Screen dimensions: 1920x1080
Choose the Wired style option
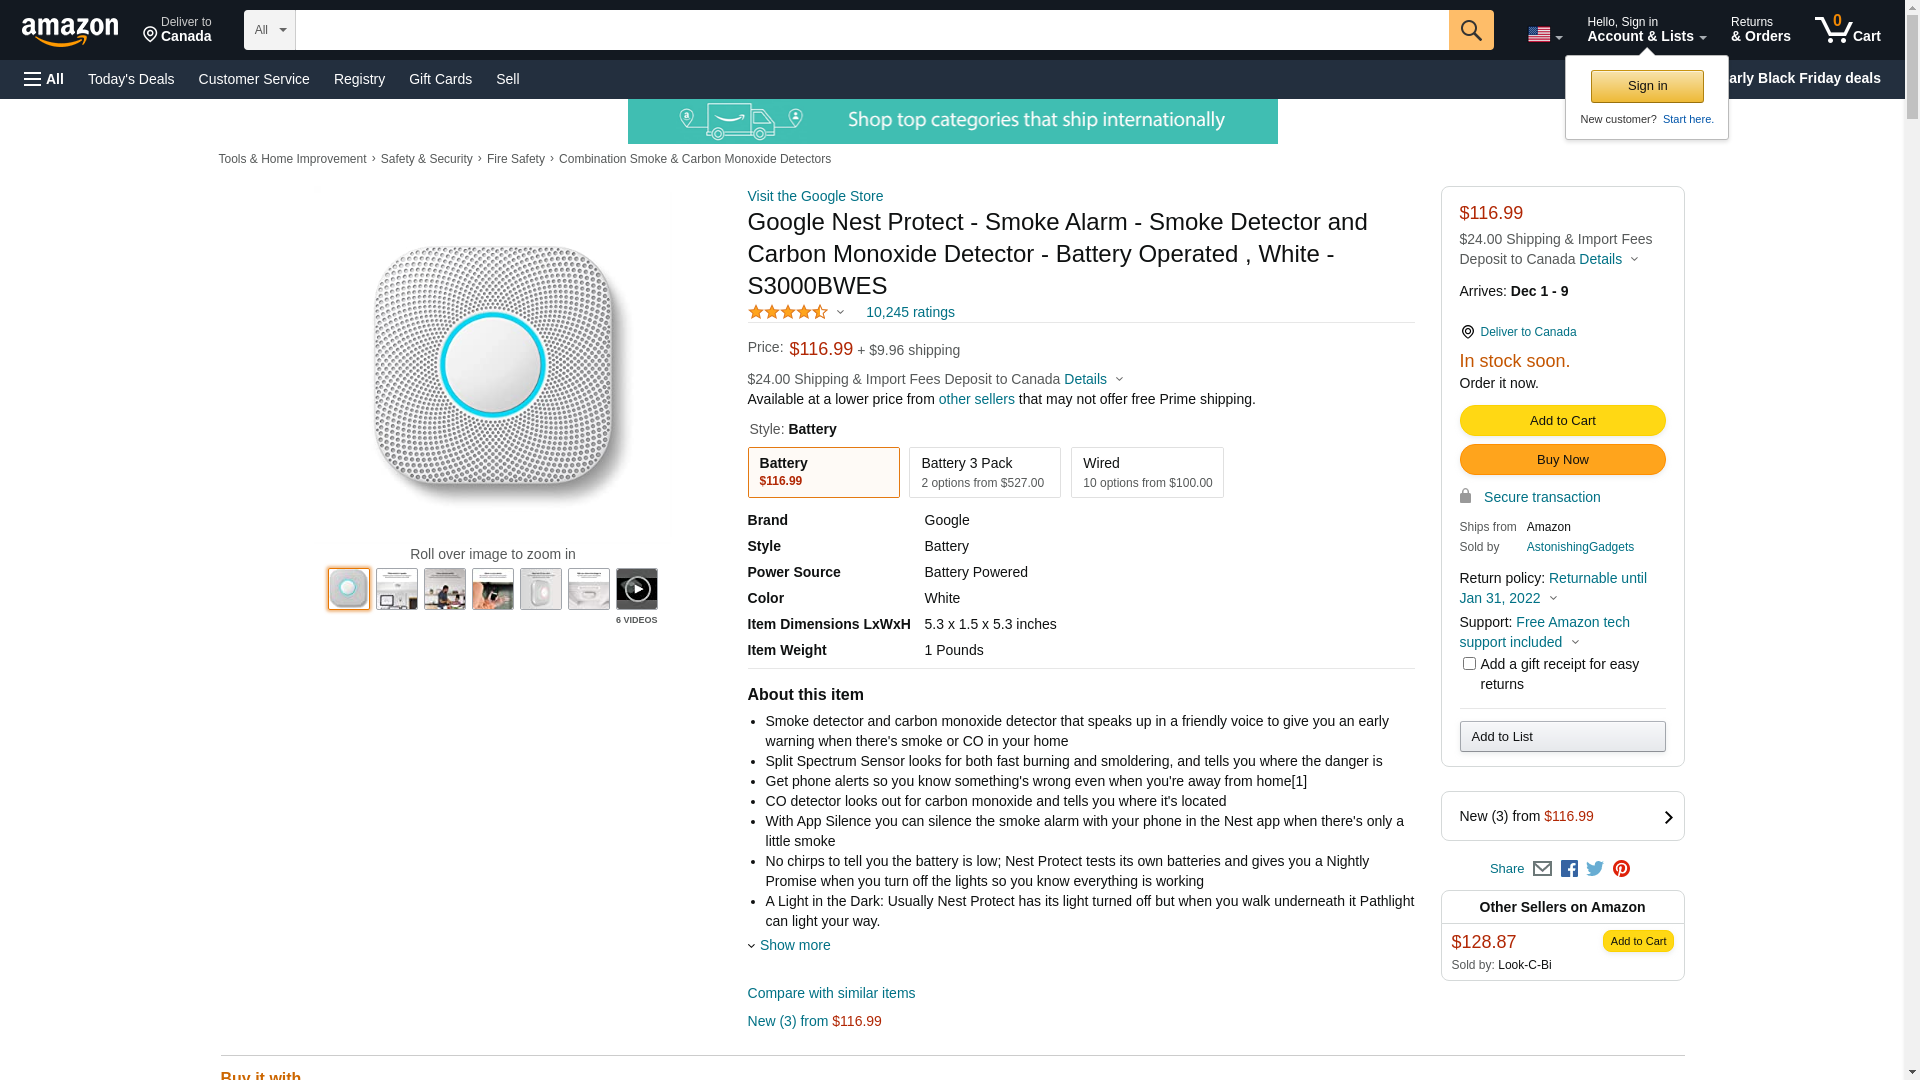[x=1146, y=472]
